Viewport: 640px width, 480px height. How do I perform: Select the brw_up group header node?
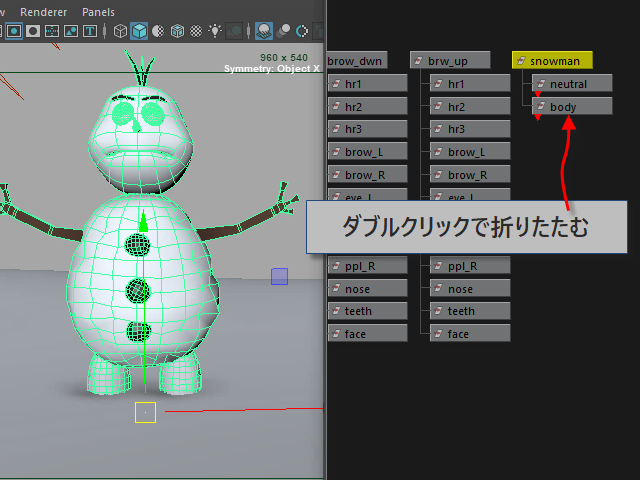[448, 61]
